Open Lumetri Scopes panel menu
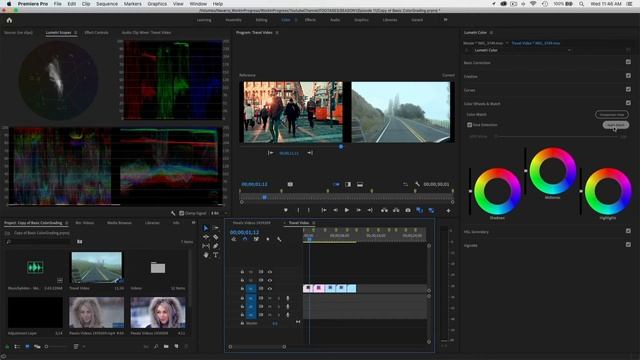Image resolution: width=640 pixels, height=360 pixels. tap(76, 33)
